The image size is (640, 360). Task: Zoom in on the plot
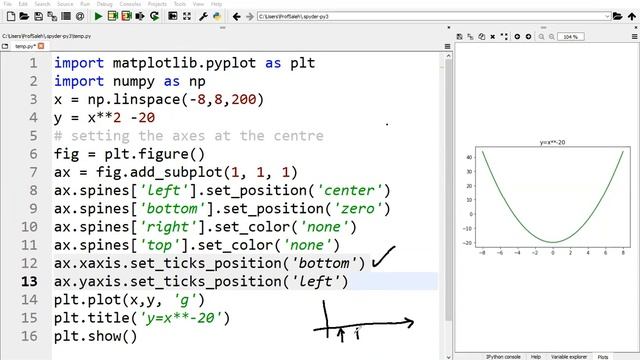point(551,37)
